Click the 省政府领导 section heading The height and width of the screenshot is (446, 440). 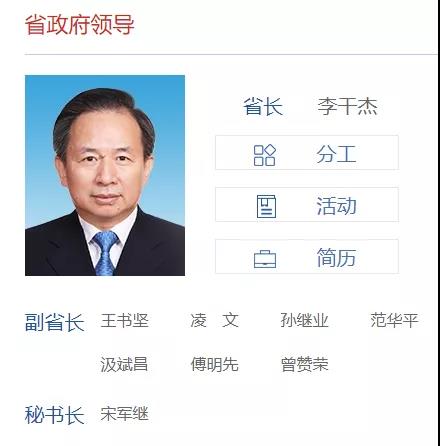click(80, 24)
